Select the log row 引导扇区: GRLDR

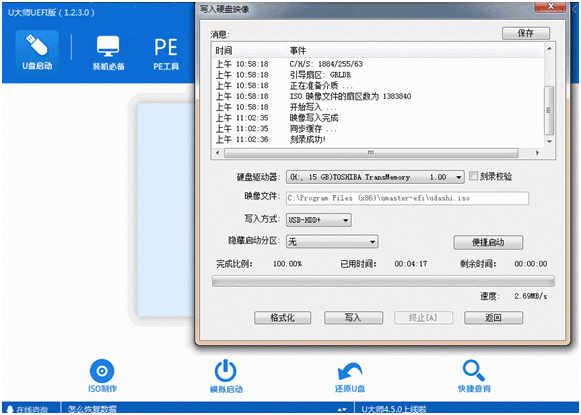378,75
